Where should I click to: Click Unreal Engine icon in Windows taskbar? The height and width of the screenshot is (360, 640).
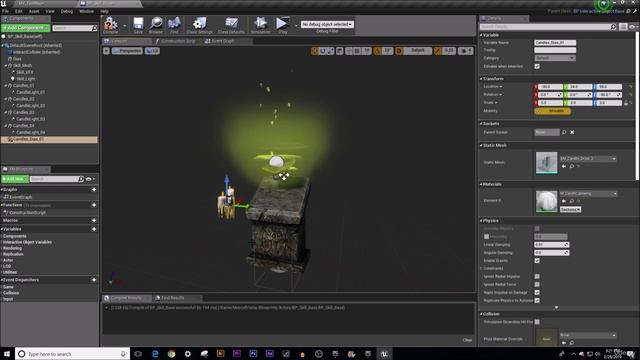tap(384, 354)
